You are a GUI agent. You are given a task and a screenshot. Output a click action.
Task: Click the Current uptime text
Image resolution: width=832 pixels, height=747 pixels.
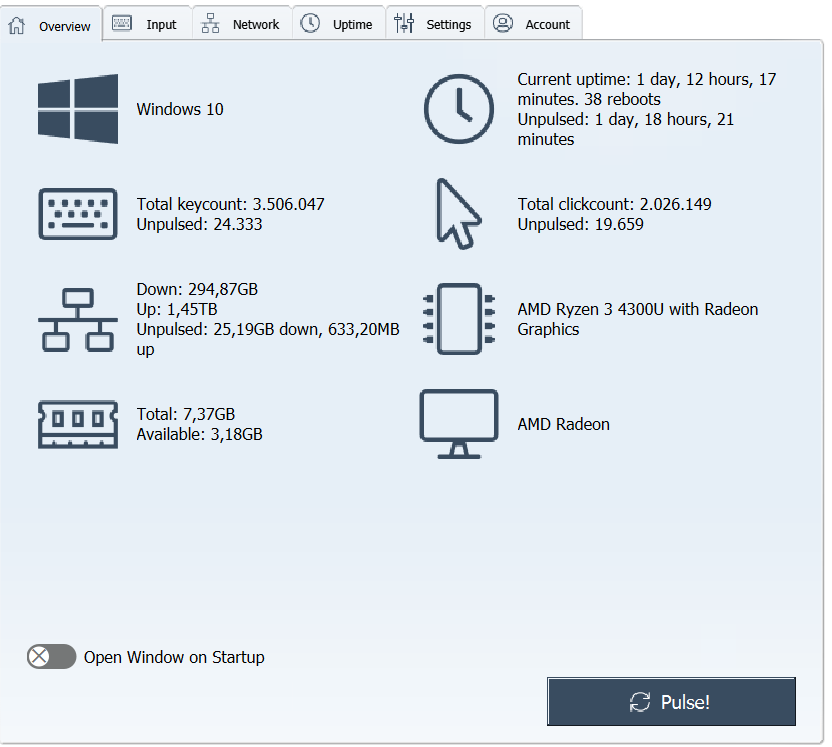point(647,89)
